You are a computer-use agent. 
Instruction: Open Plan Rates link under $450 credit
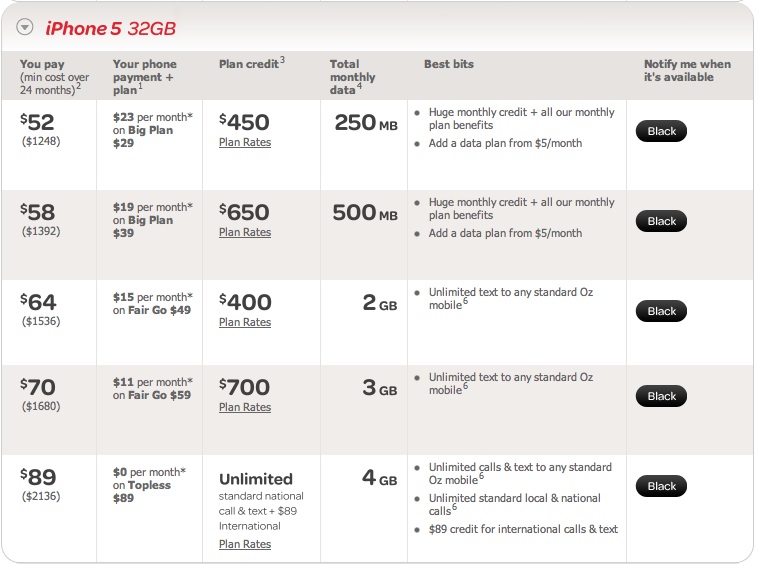click(245, 143)
